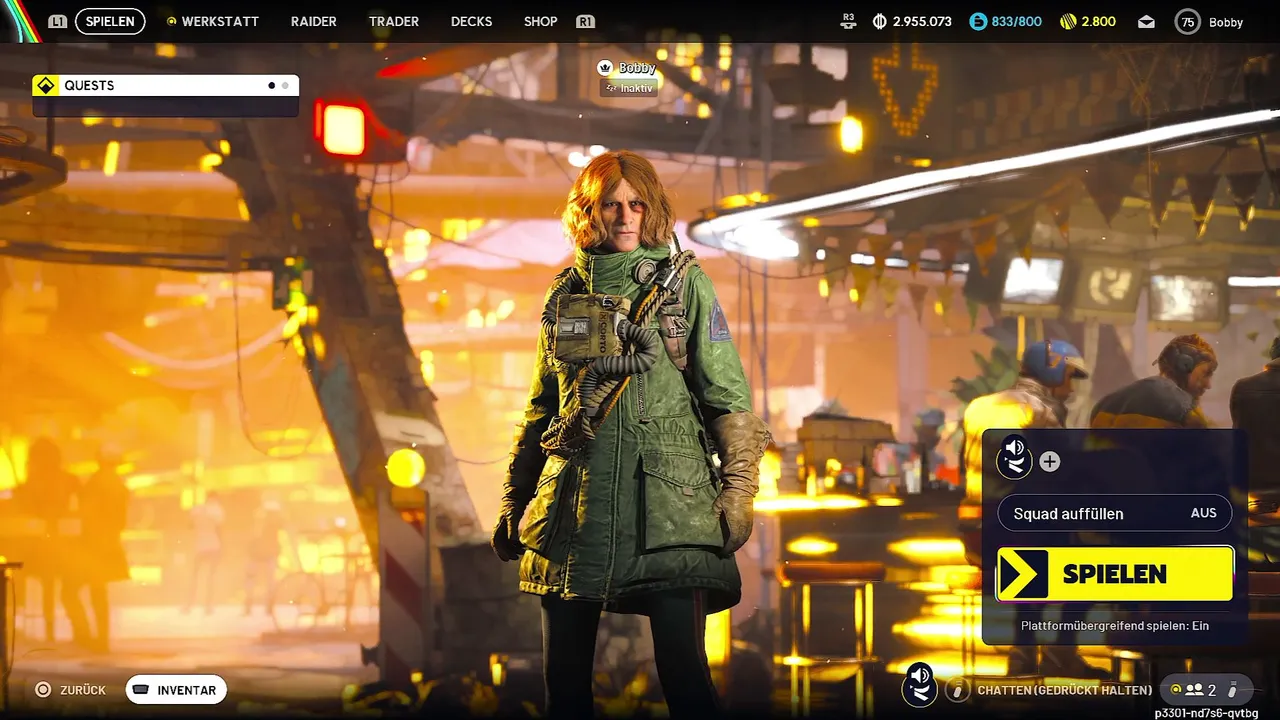Open the SHOP tab
1280x720 pixels.
coord(540,21)
